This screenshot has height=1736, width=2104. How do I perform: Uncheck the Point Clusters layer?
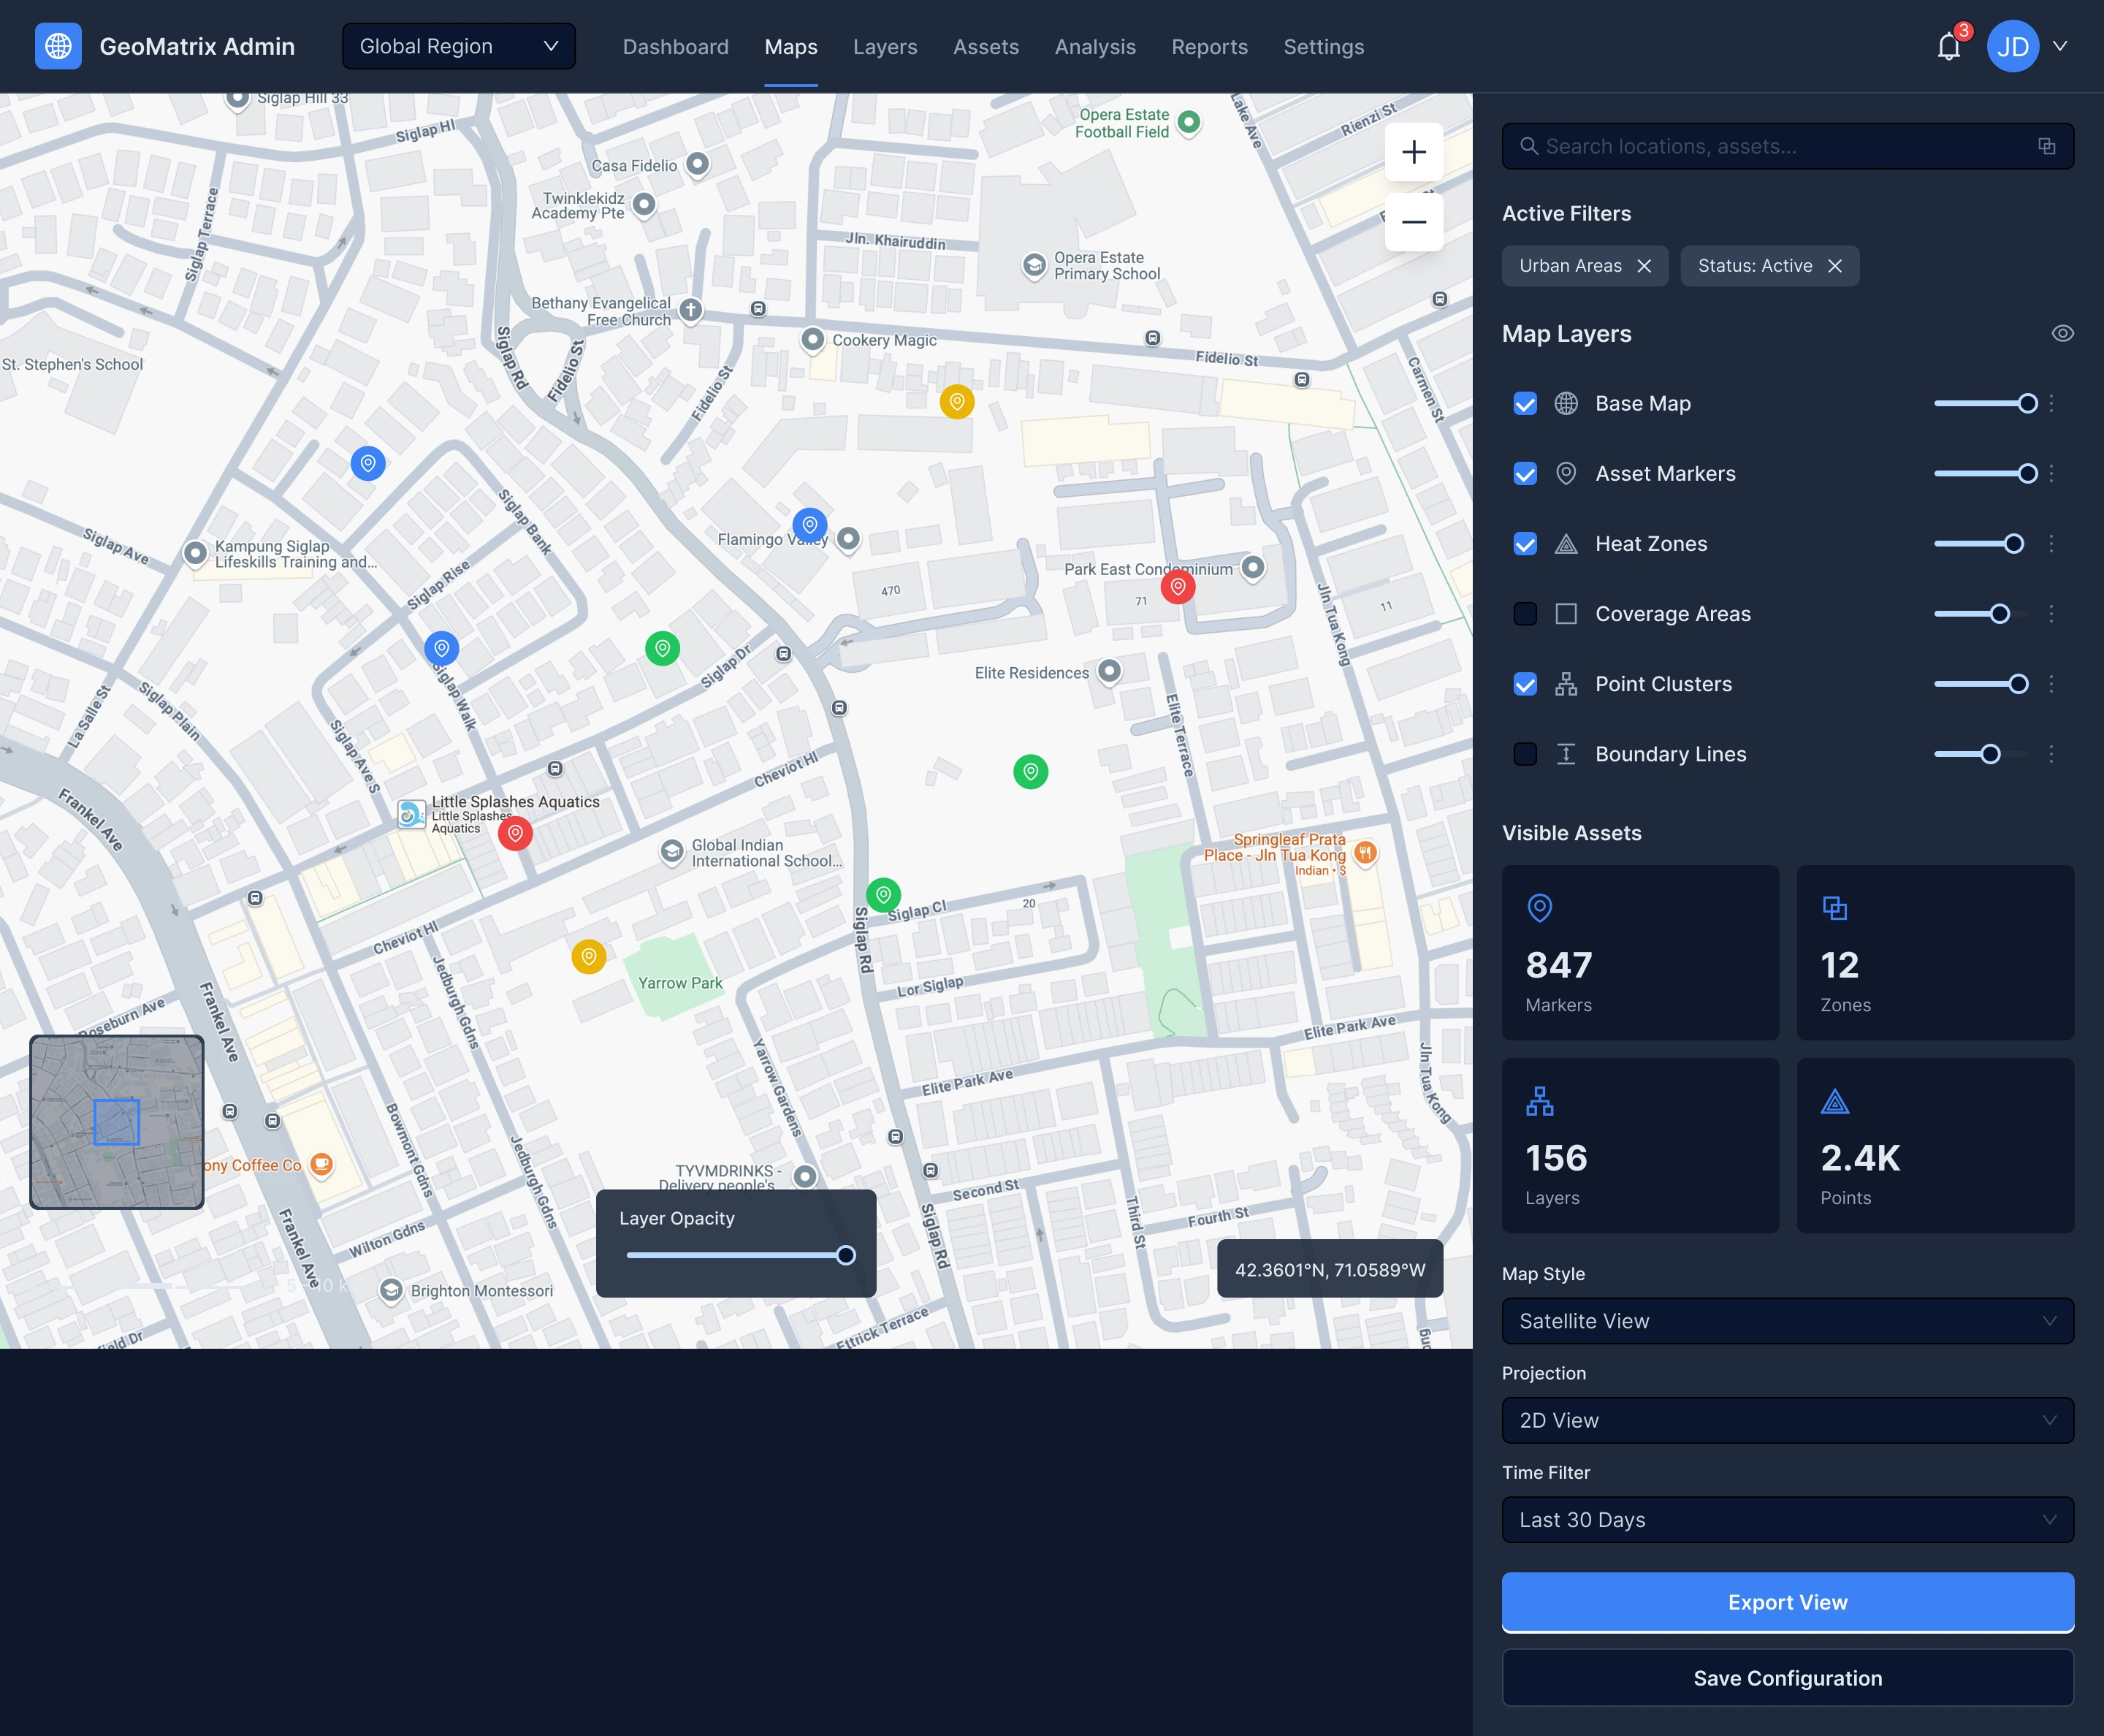1524,684
